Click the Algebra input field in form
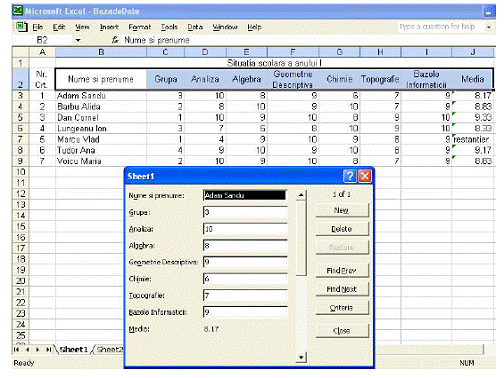Image resolution: width=504 pixels, height=378 pixels. [245, 245]
